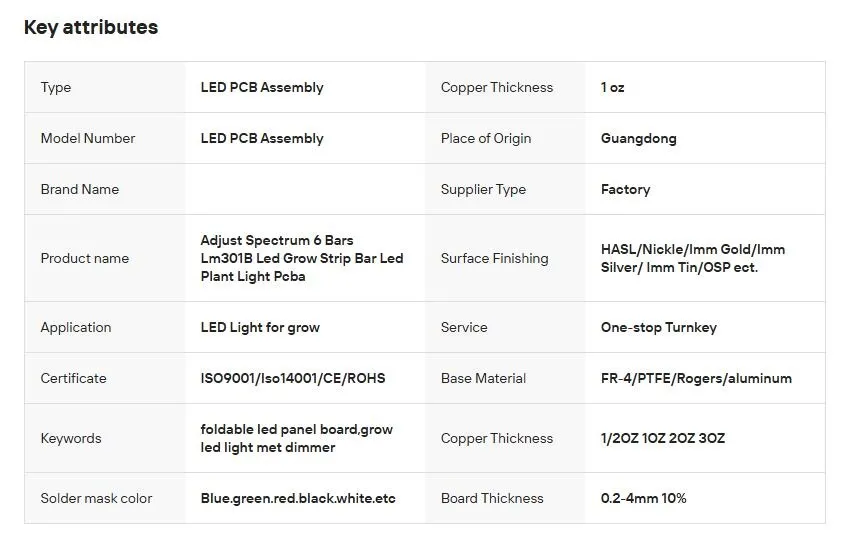Select the Type label cell
This screenshot has height=540, width=849.
point(105,87)
